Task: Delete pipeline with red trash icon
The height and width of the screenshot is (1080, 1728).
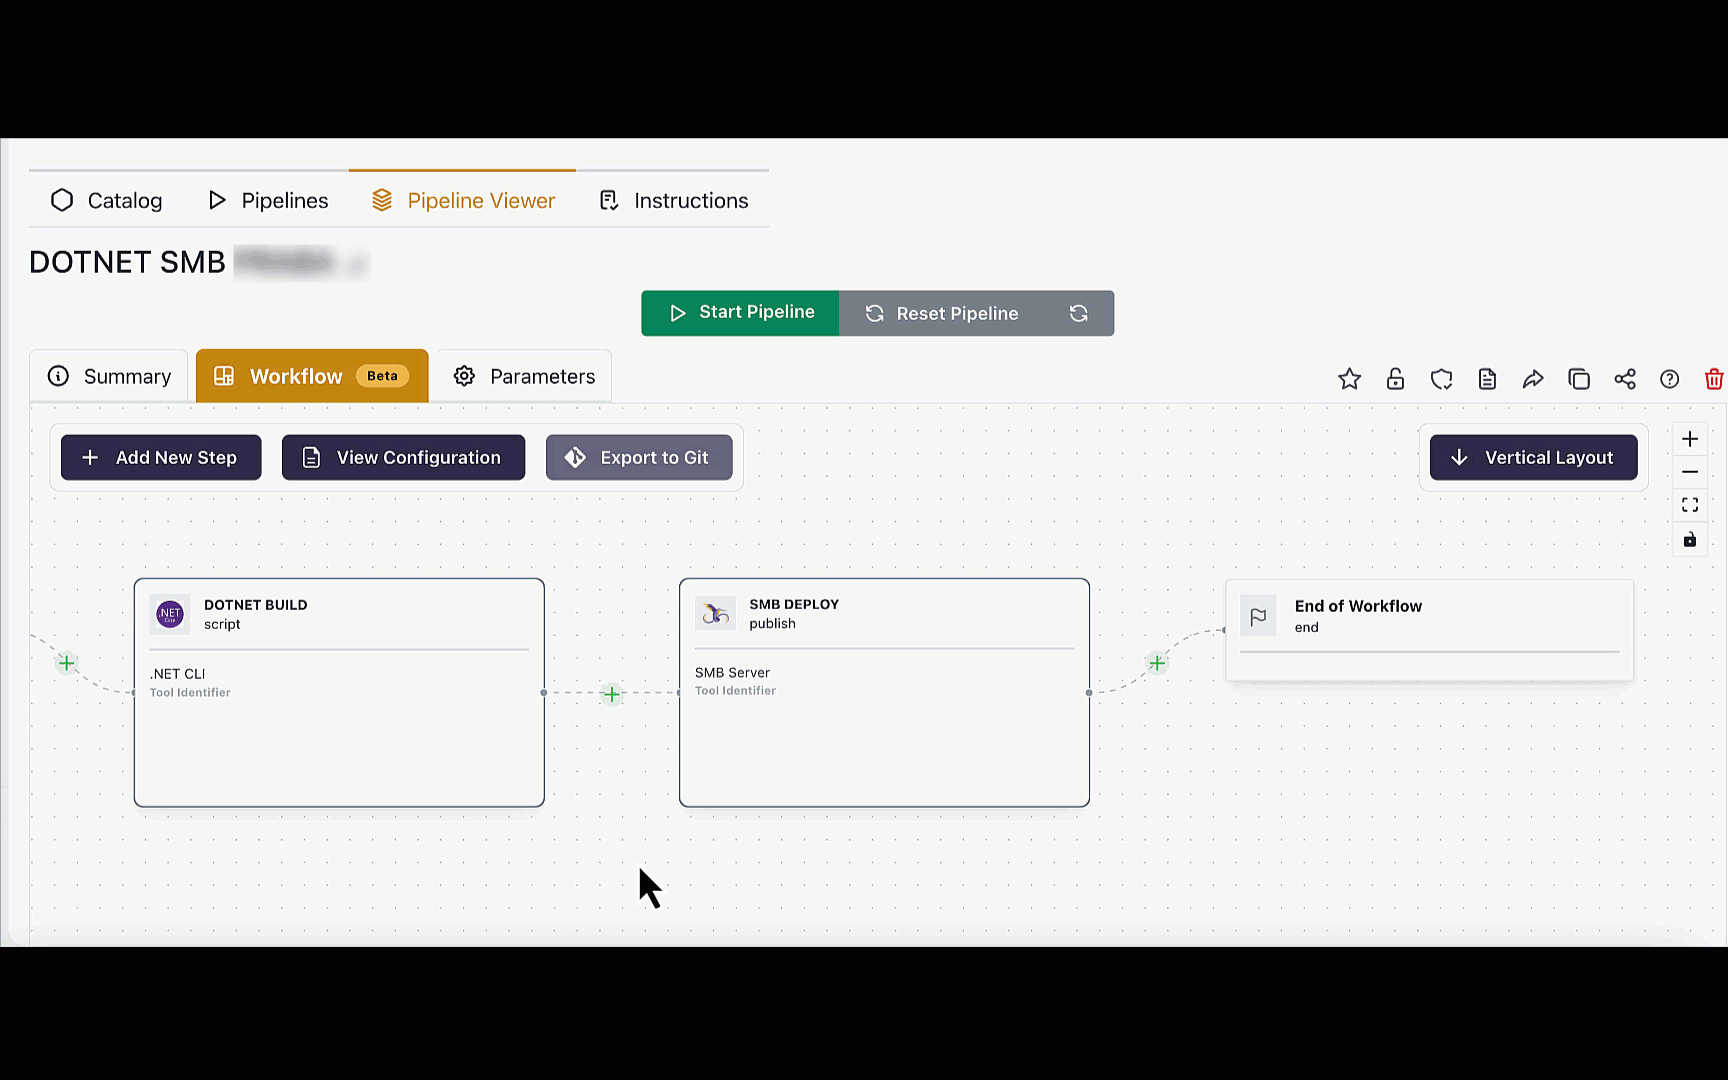Action: point(1714,379)
